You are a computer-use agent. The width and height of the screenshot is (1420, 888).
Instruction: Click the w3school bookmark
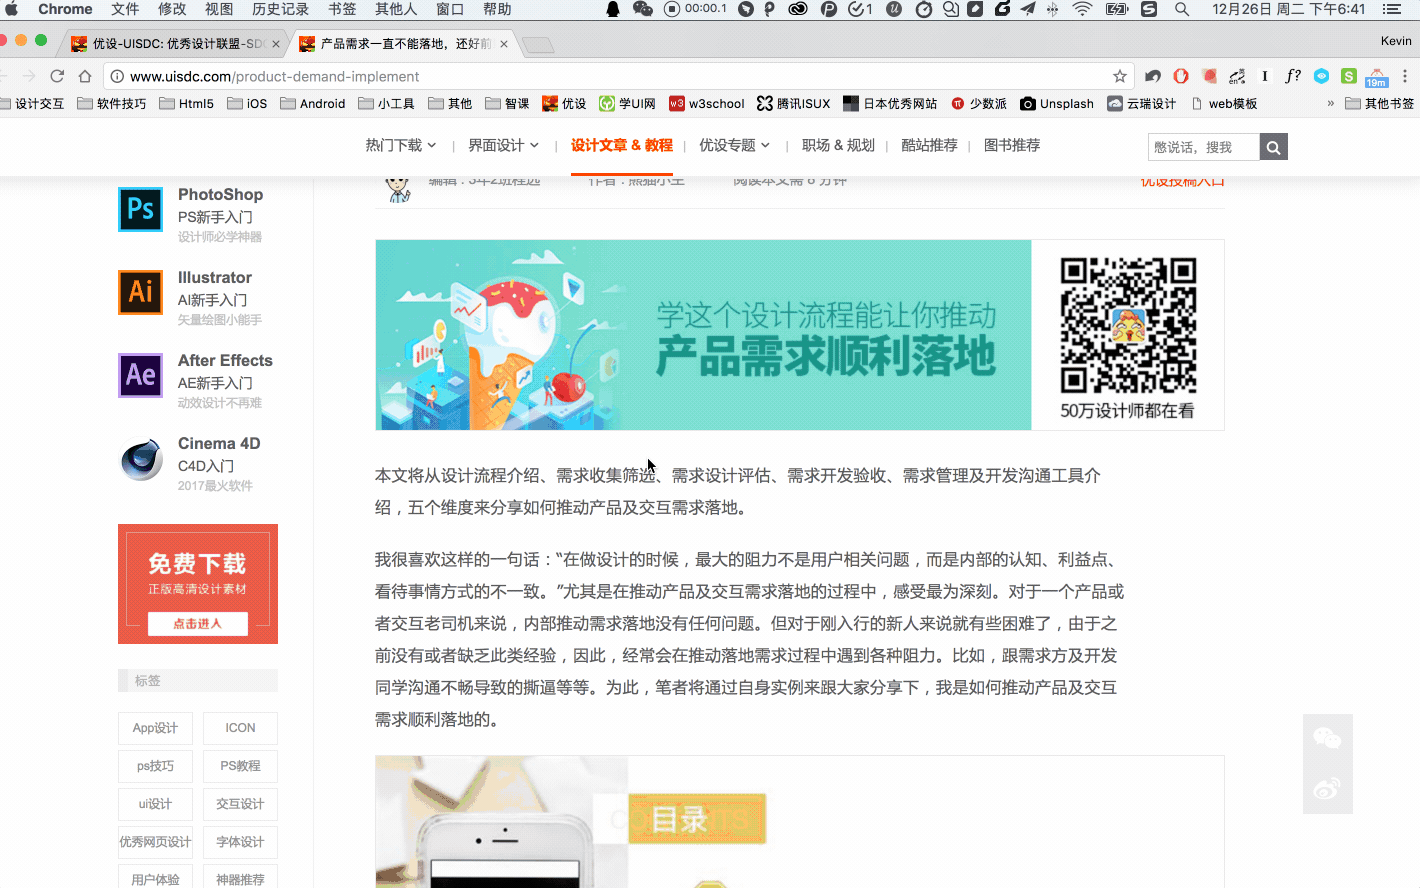tap(707, 104)
